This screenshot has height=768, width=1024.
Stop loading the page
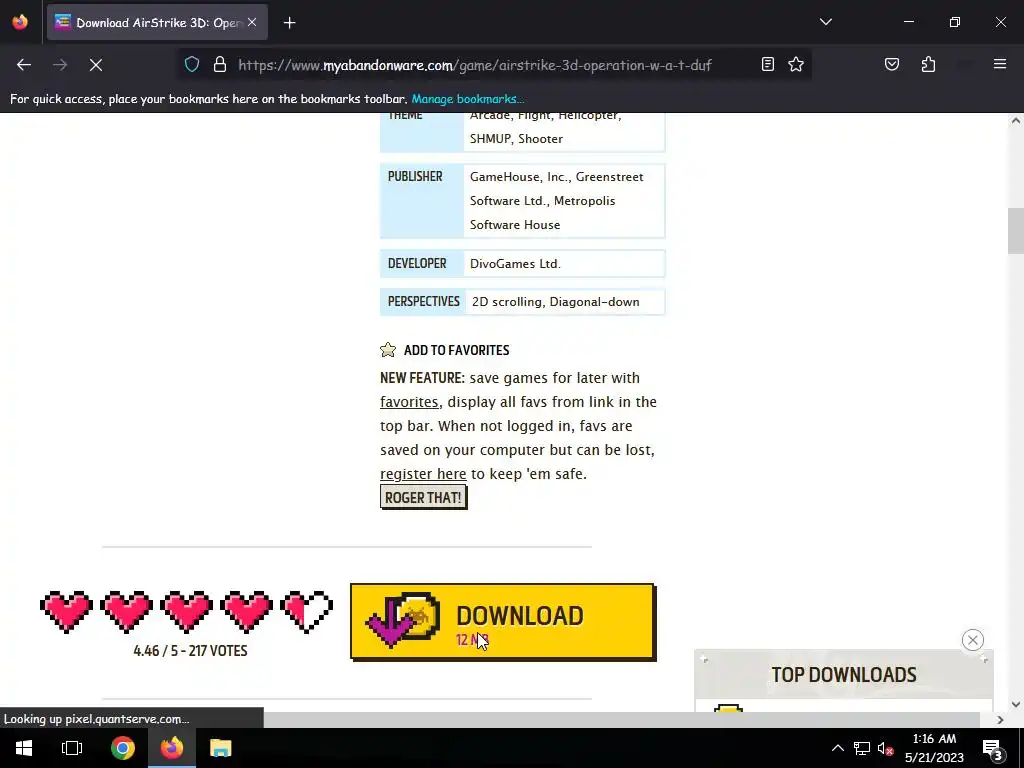(x=96, y=65)
